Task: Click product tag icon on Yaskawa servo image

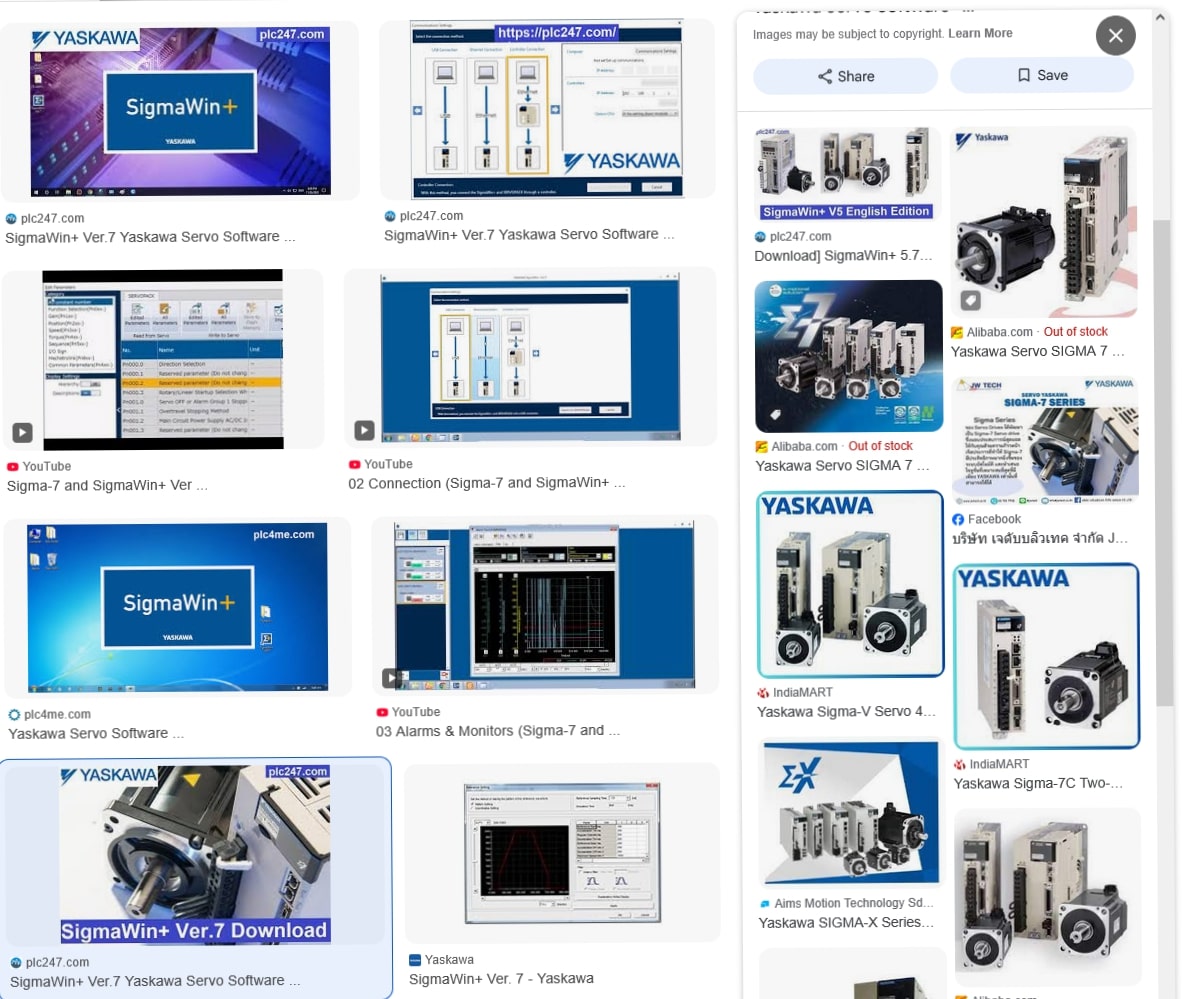Action: click(x=970, y=300)
